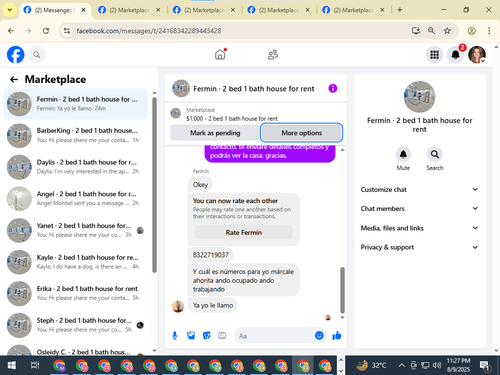500x375 pixels.
Task: Expand Media, files and links section
Action: (419, 228)
